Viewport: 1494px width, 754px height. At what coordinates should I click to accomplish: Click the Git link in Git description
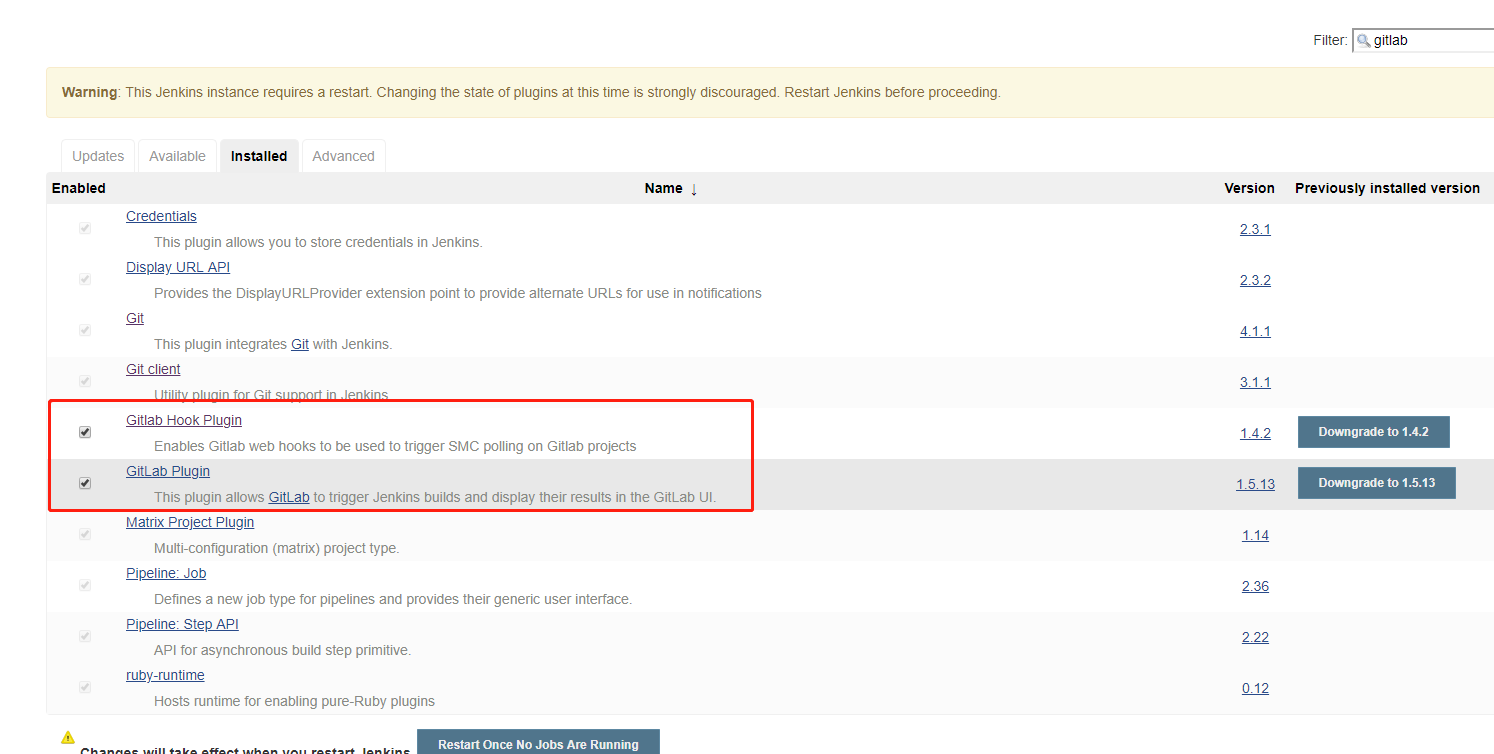300,344
